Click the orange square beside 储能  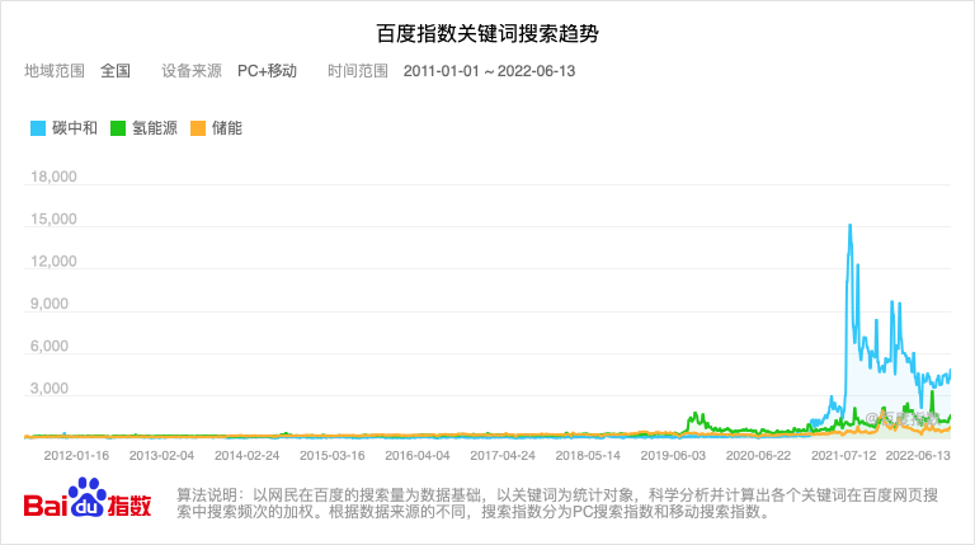(x=198, y=128)
